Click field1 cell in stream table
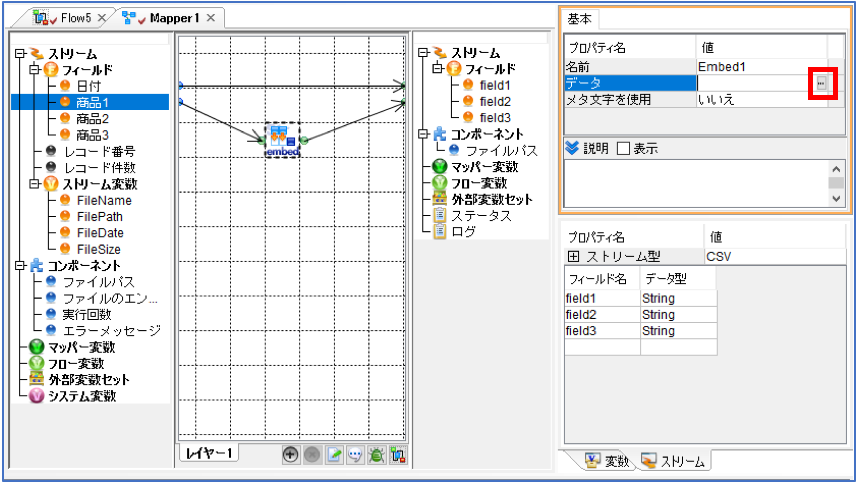858x482 pixels. click(602, 298)
